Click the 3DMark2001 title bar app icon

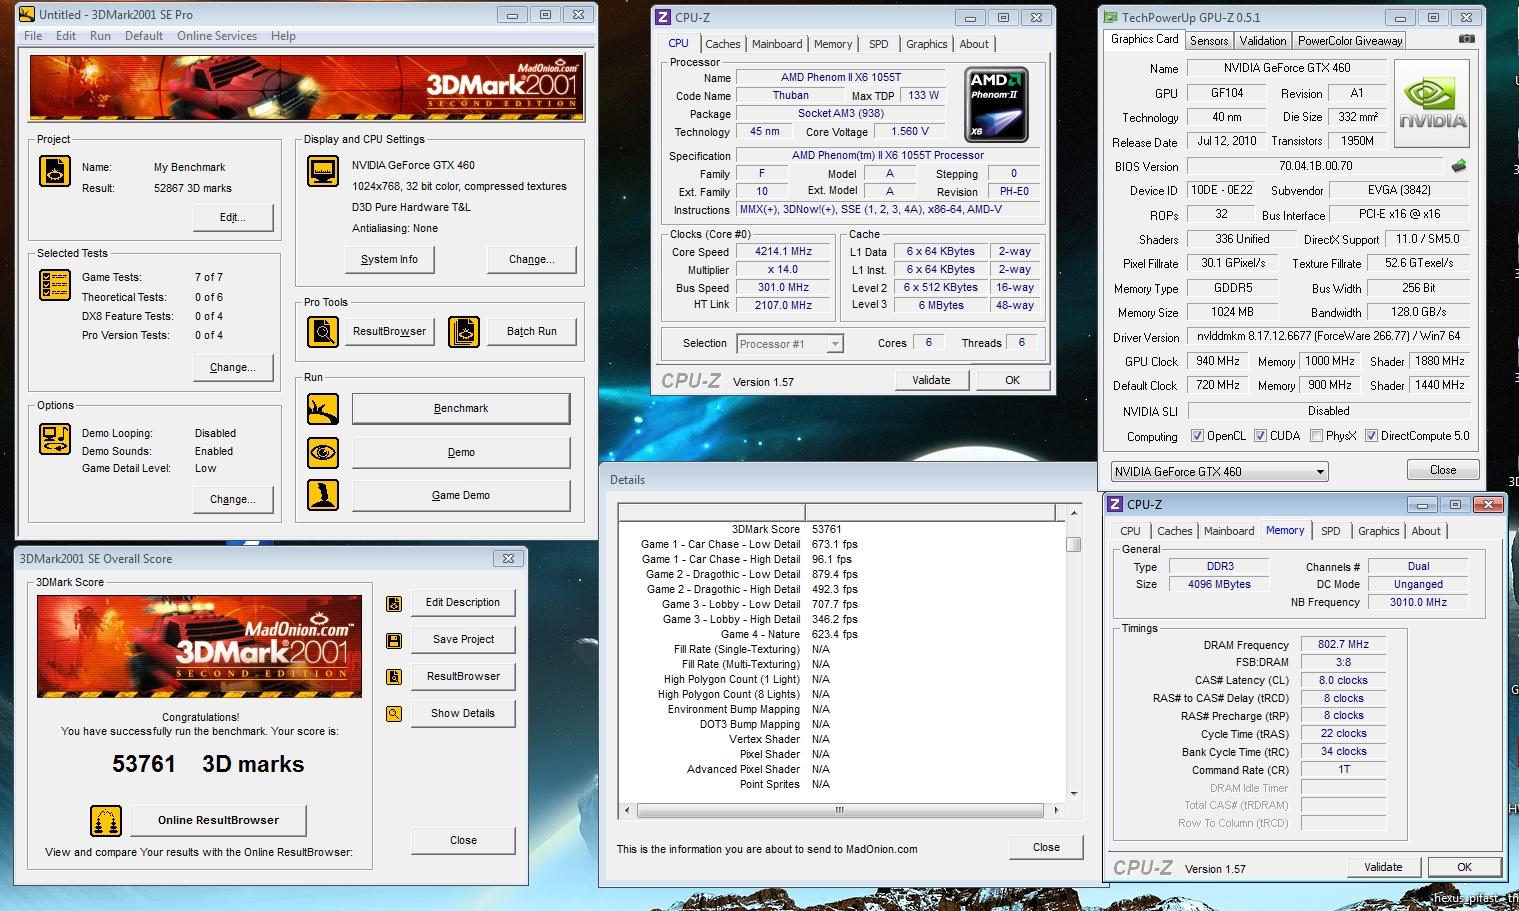click(x=26, y=14)
